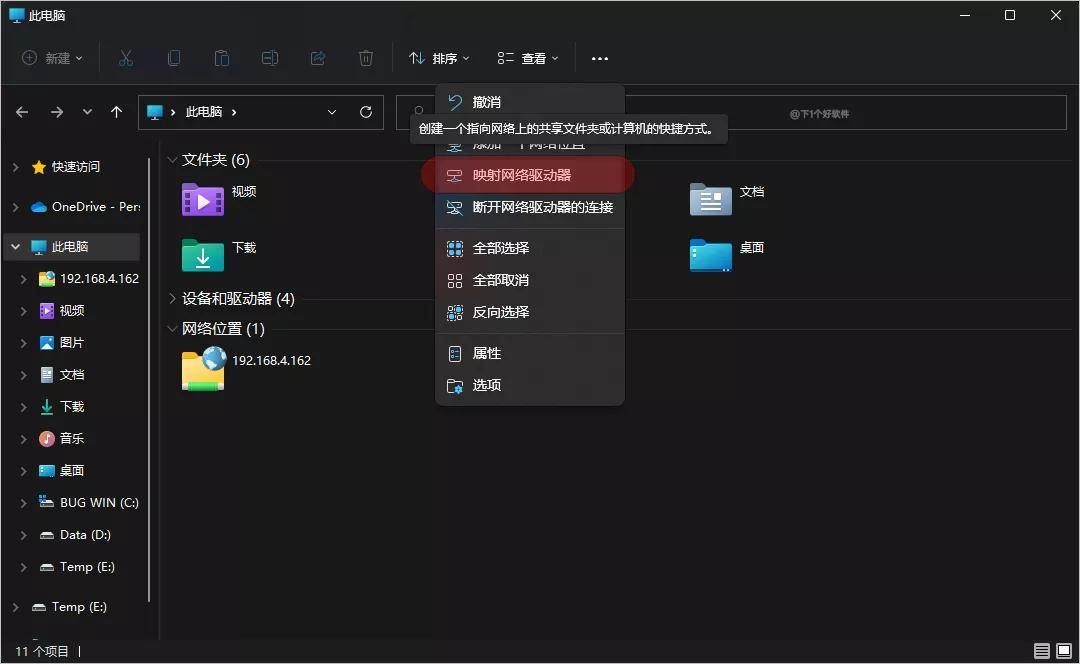The width and height of the screenshot is (1080, 664).
Task: Open the 192.168.4.162 network location icon
Action: point(202,368)
